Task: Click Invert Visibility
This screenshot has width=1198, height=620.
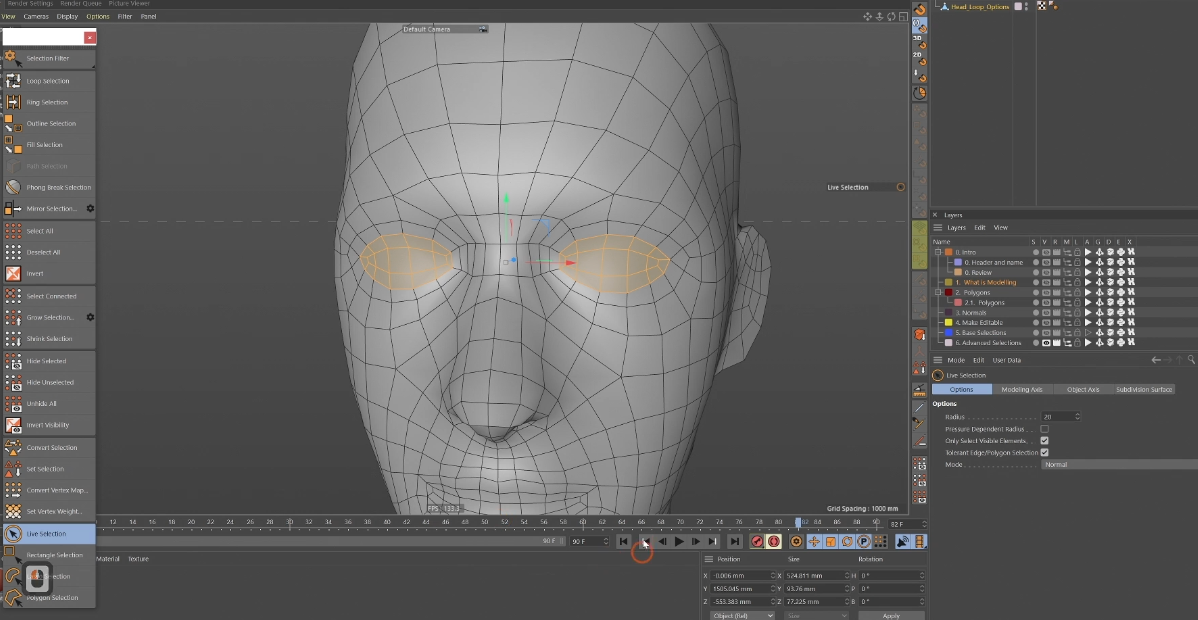Action: (49, 425)
